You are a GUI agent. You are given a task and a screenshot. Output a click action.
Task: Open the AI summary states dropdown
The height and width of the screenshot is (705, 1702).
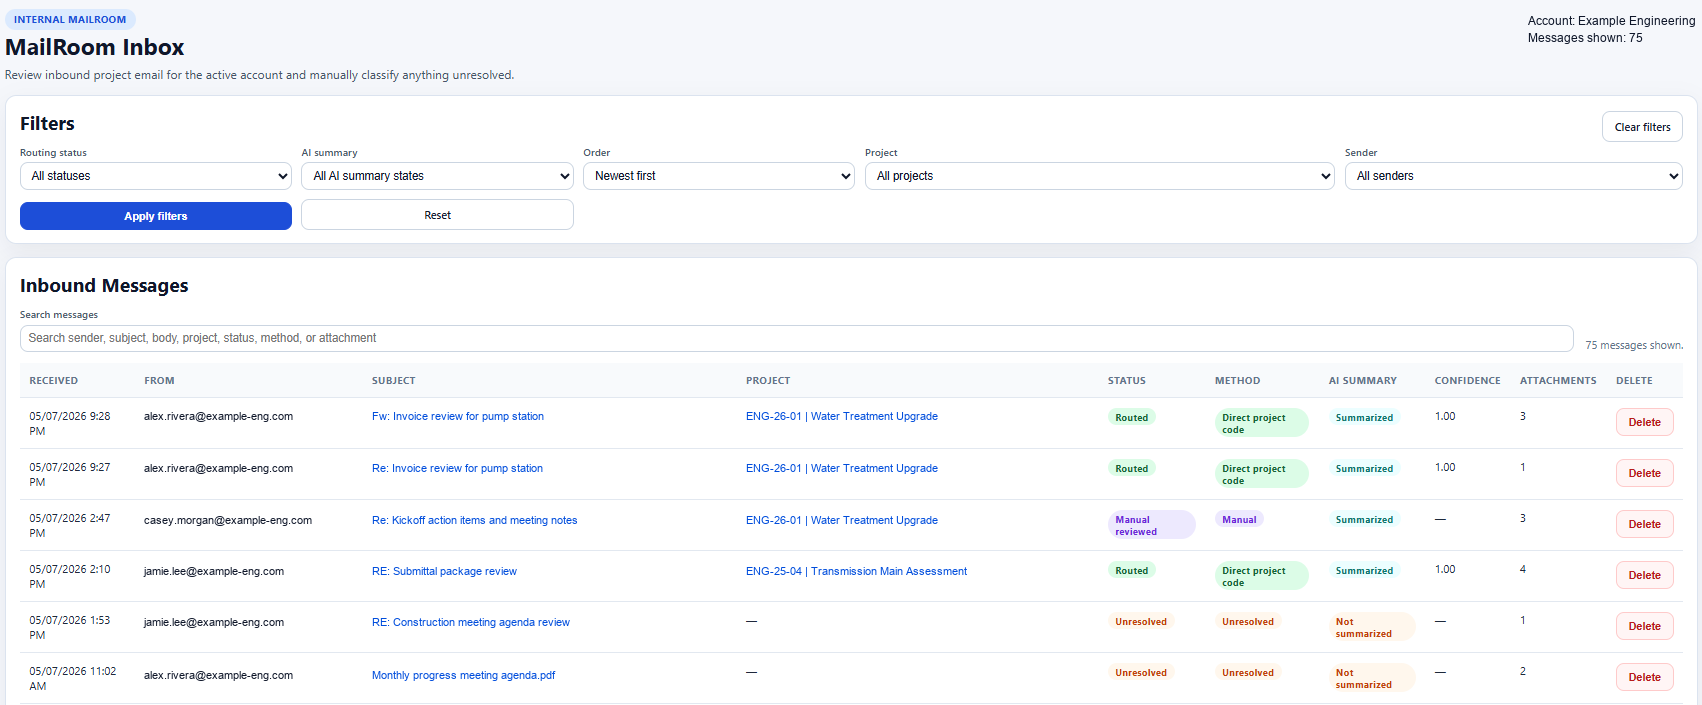437,176
